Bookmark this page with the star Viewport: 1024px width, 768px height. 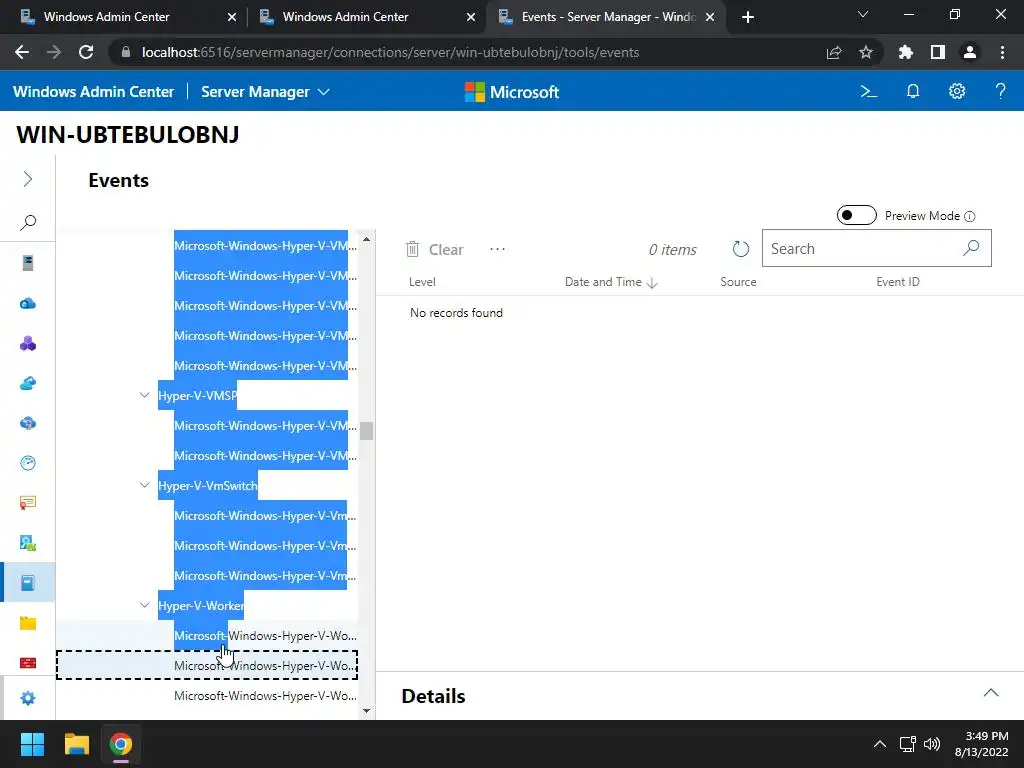pyautogui.click(x=865, y=52)
